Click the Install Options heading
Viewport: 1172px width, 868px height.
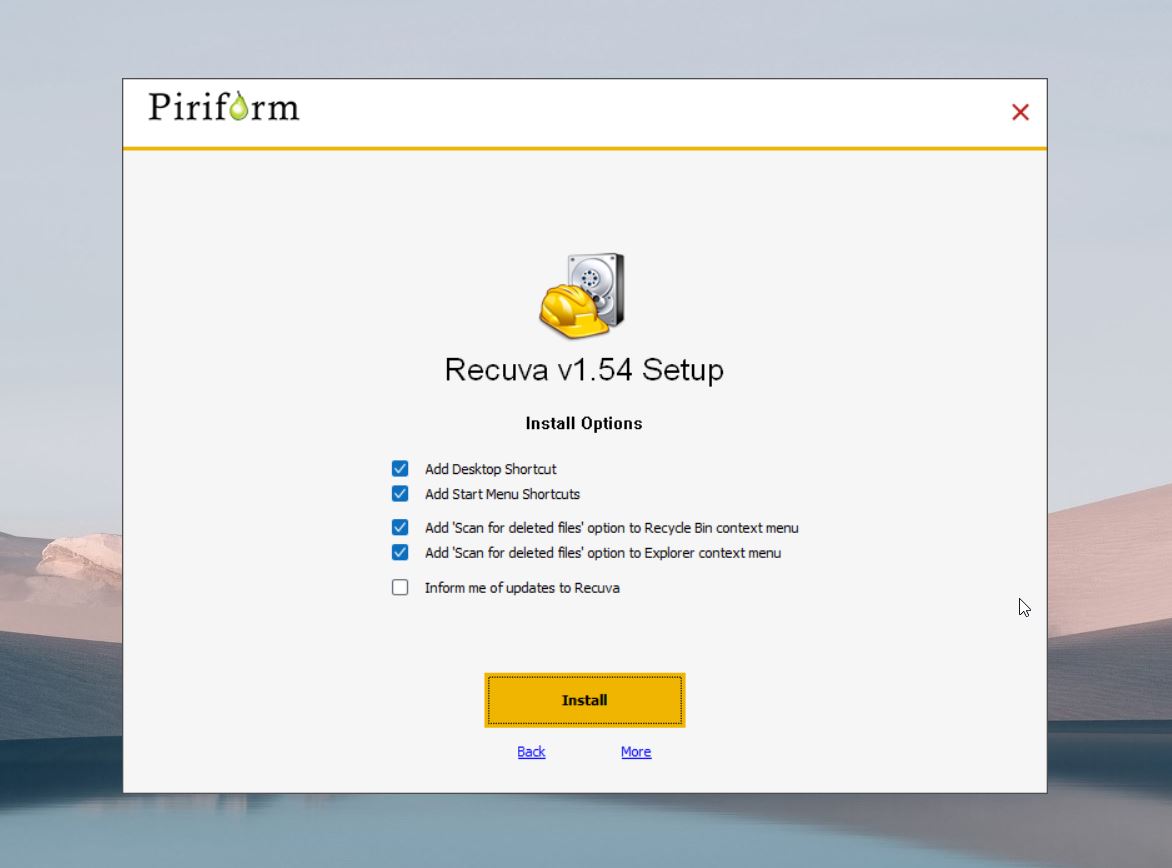(x=584, y=423)
